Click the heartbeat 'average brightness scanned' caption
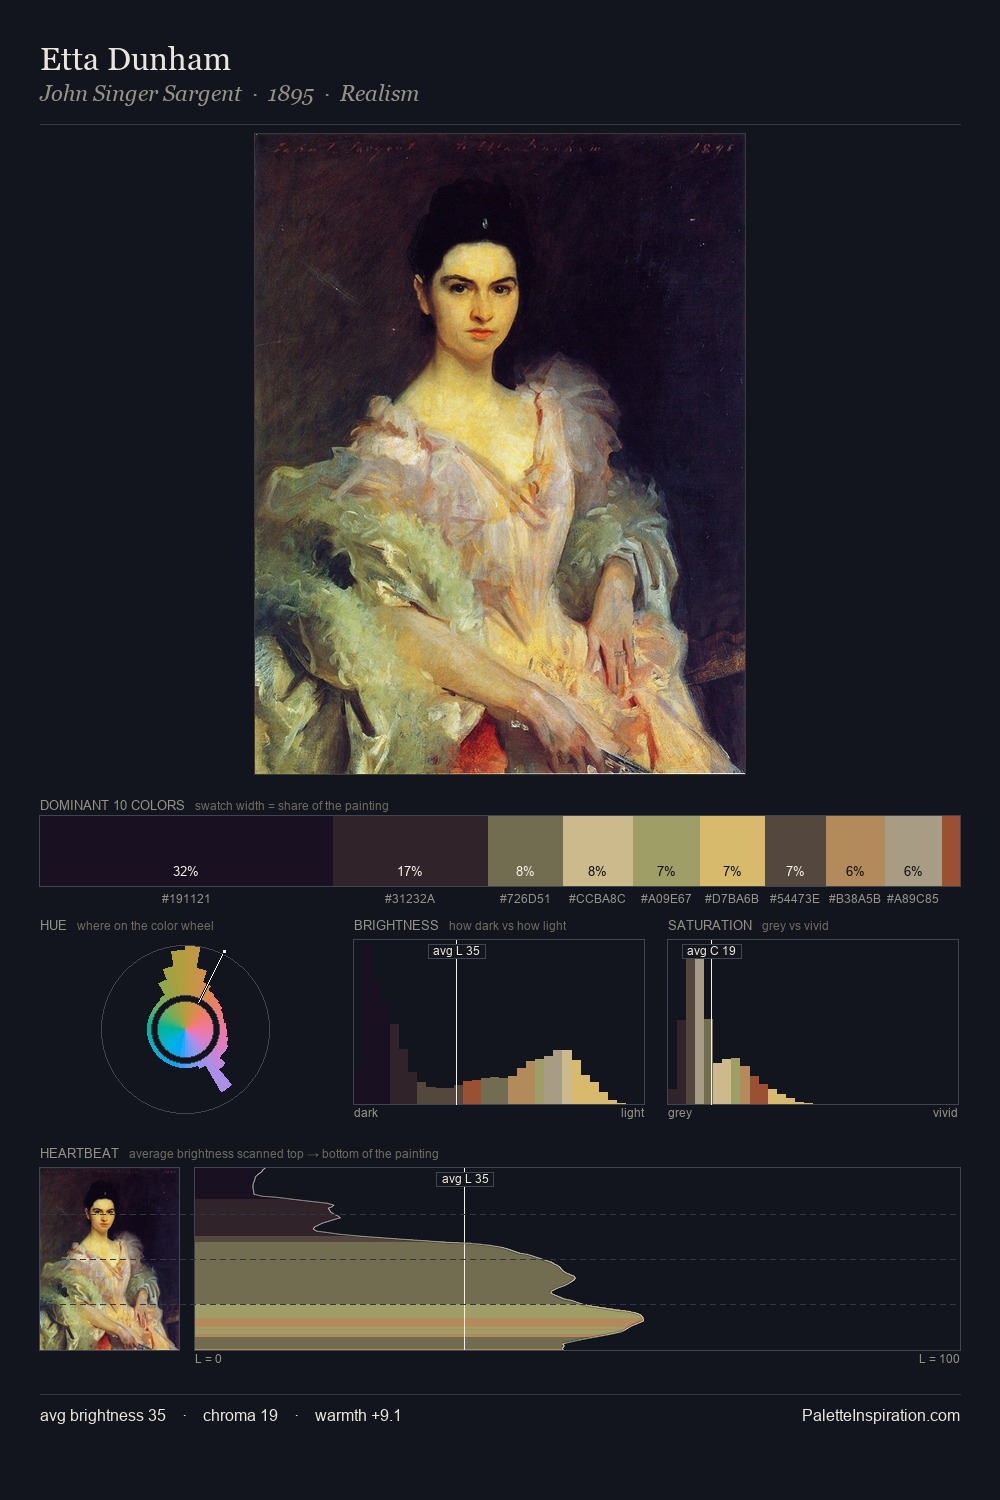The width and height of the screenshot is (1000, 1500). pyautogui.click(x=284, y=1154)
